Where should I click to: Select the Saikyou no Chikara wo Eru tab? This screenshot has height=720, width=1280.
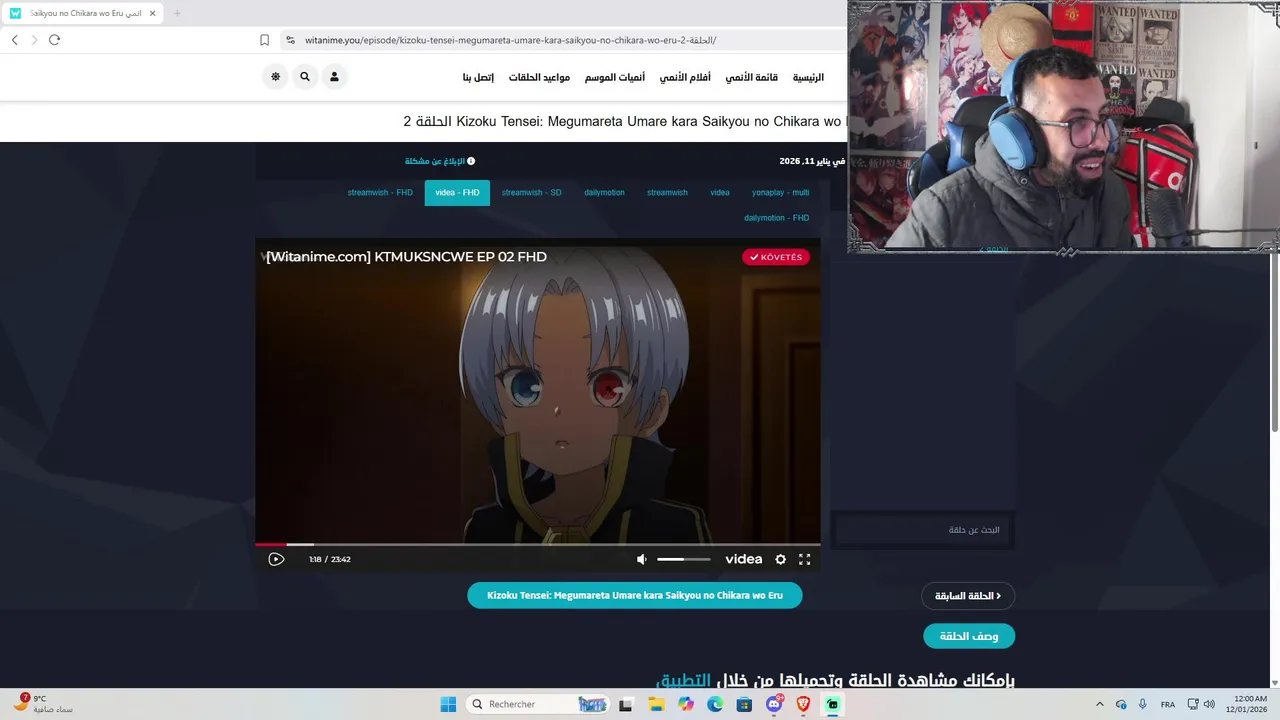coord(82,13)
